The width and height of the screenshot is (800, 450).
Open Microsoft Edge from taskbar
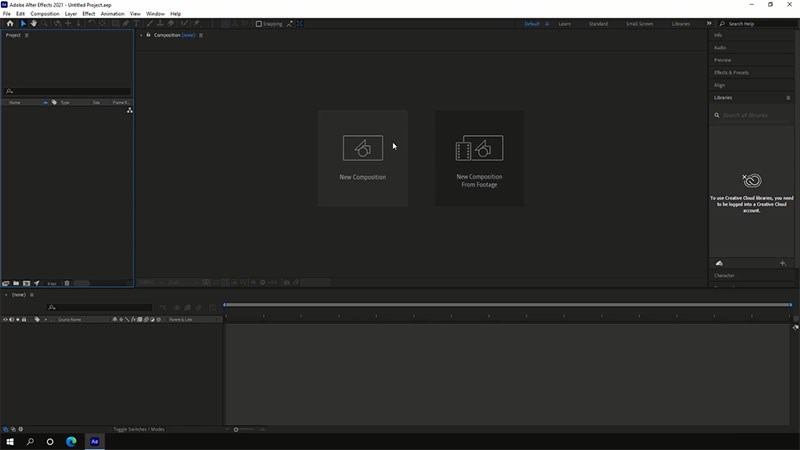(x=71, y=442)
